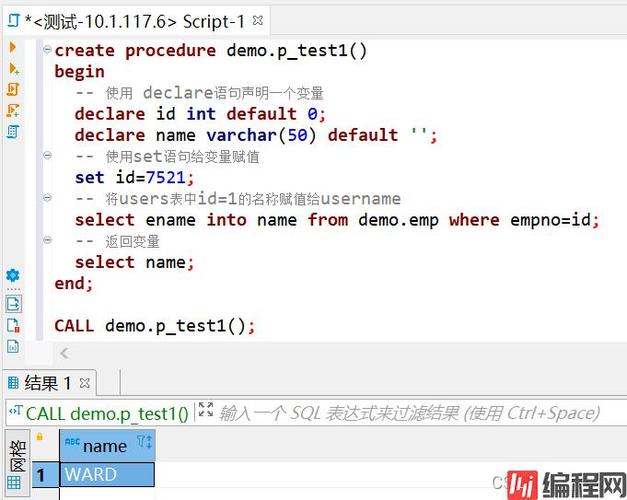
Task: Click the declare id int default 0 line
Action: pos(200,114)
